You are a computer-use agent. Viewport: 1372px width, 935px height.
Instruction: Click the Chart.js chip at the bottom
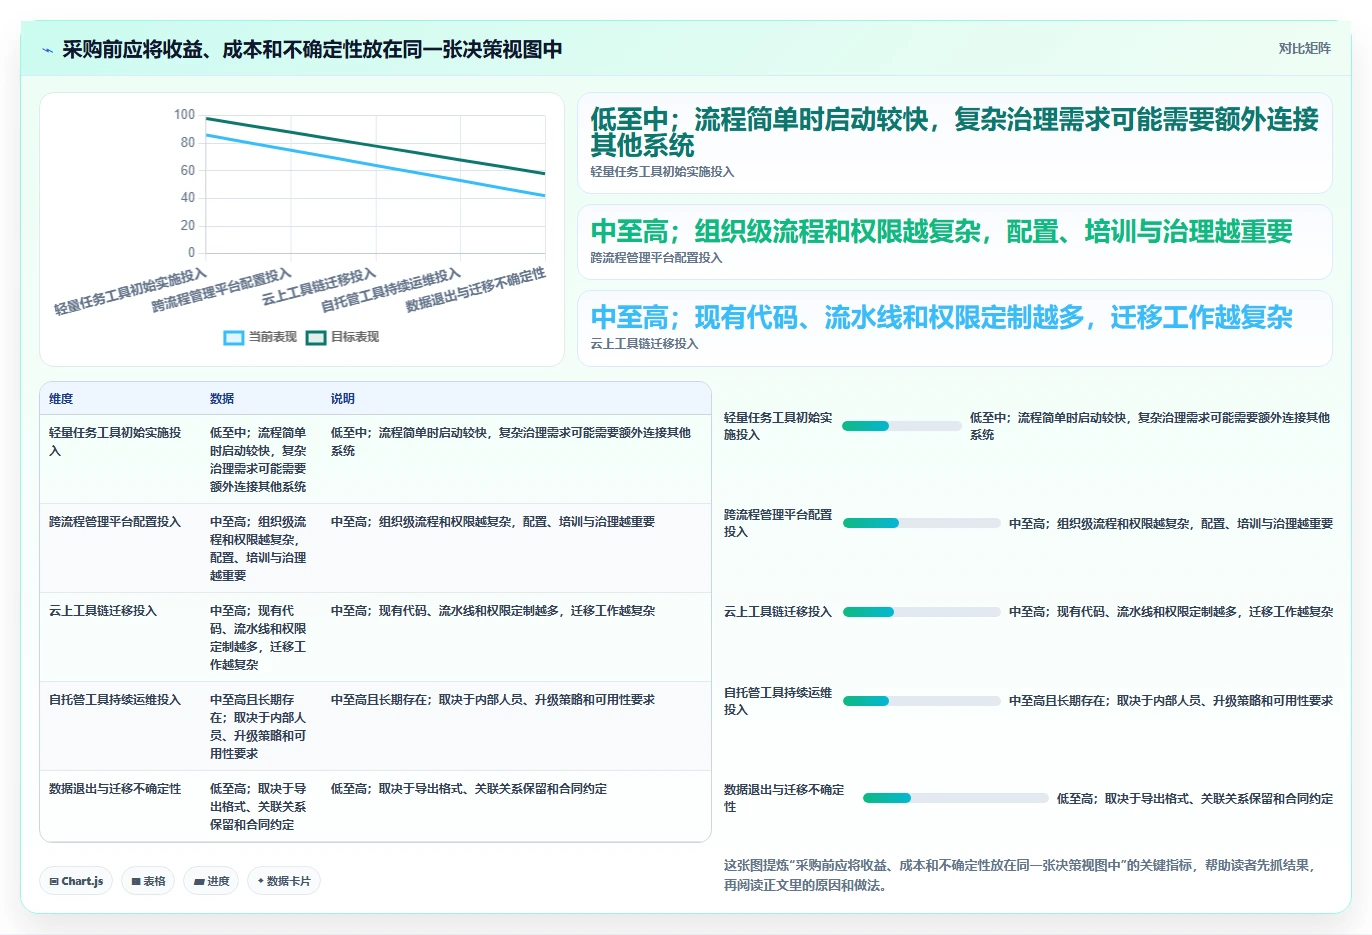pos(76,881)
